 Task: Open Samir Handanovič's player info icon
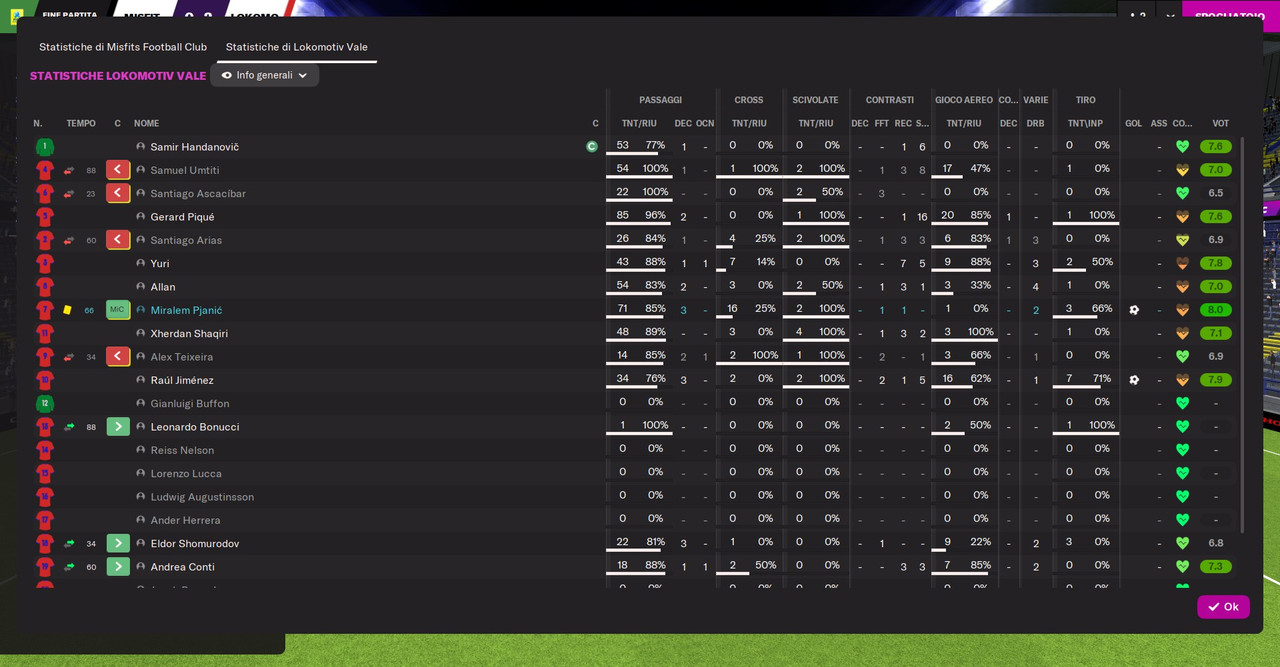(x=141, y=147)
